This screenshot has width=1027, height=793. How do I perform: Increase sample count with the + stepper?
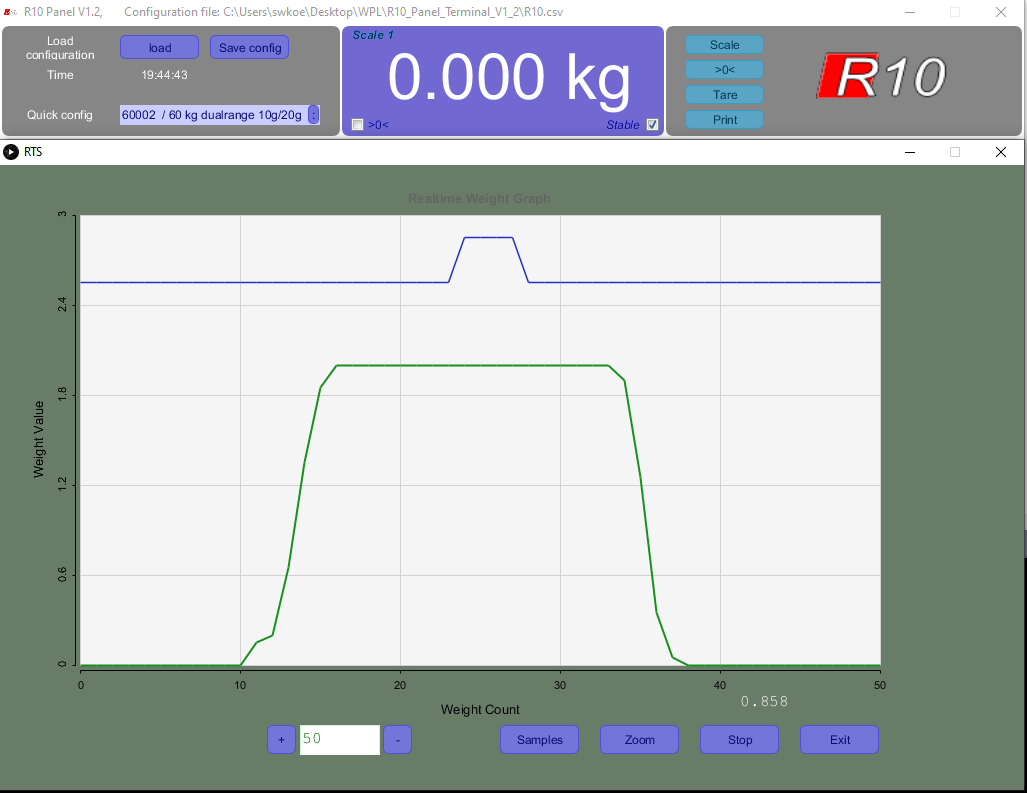click(x=281, y=739)
